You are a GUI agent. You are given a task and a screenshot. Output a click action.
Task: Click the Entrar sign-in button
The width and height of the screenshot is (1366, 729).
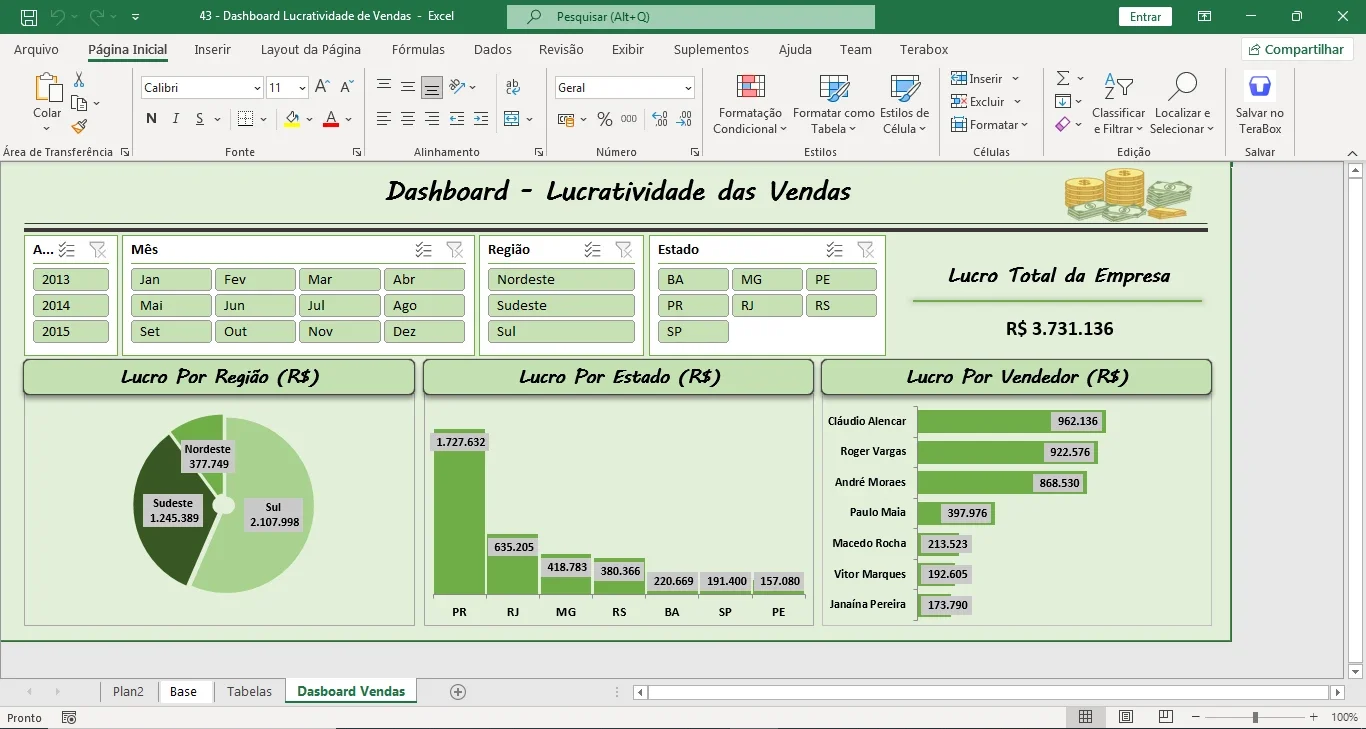pos(1145,17)
